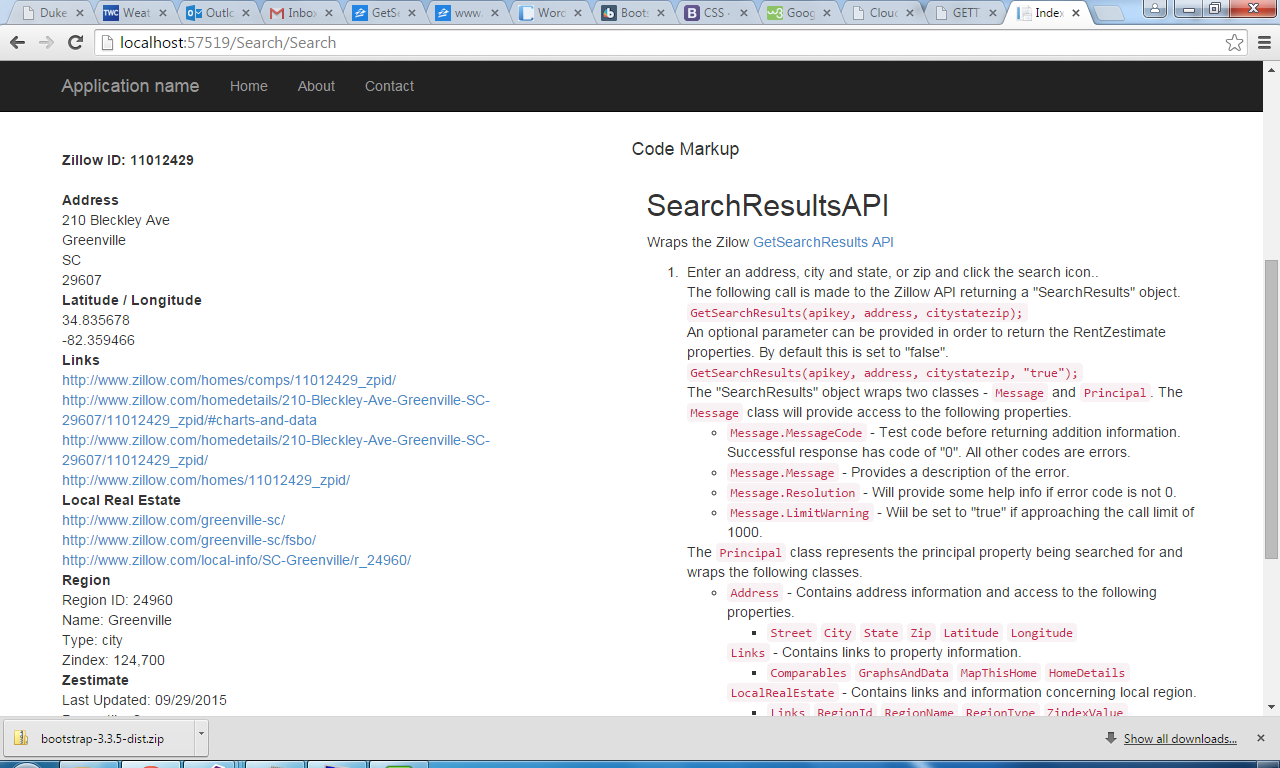1280x768 pixels.
Task: Click the zip code 29607 text
Action: pos(82,280)
